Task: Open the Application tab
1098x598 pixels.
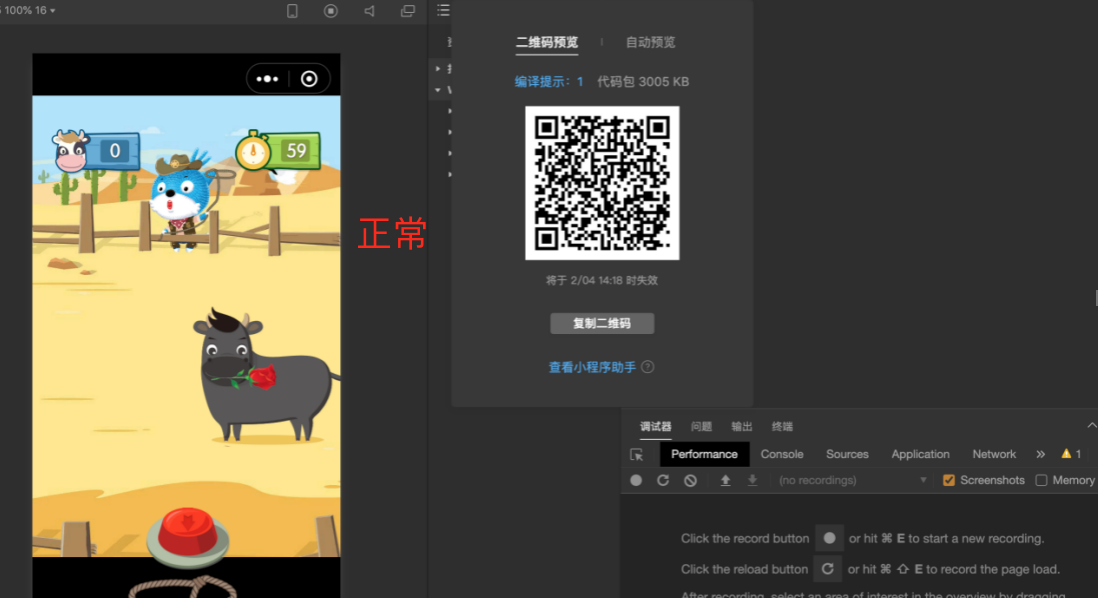Action: 920,454
